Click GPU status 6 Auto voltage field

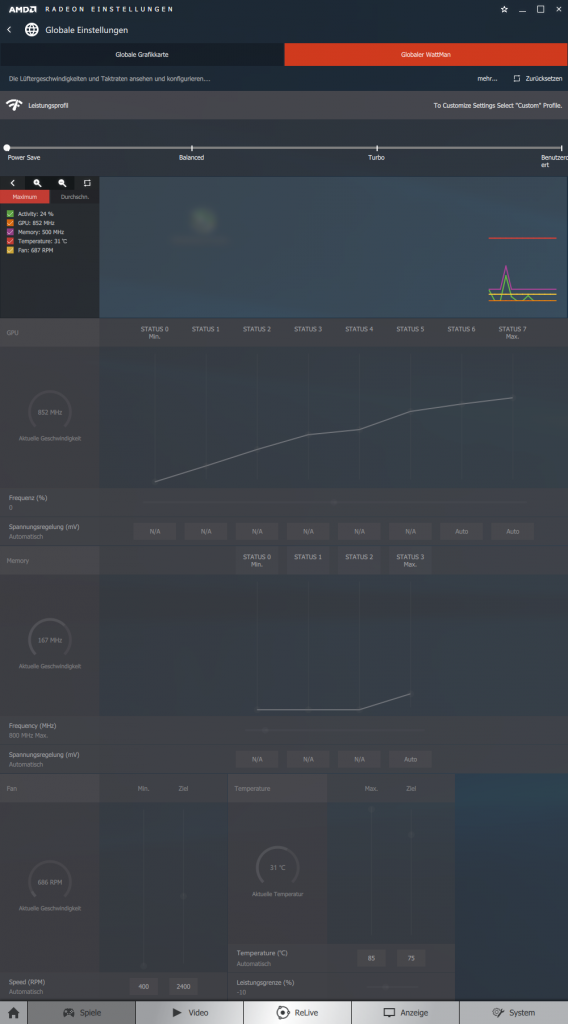(x=462, y=531)
